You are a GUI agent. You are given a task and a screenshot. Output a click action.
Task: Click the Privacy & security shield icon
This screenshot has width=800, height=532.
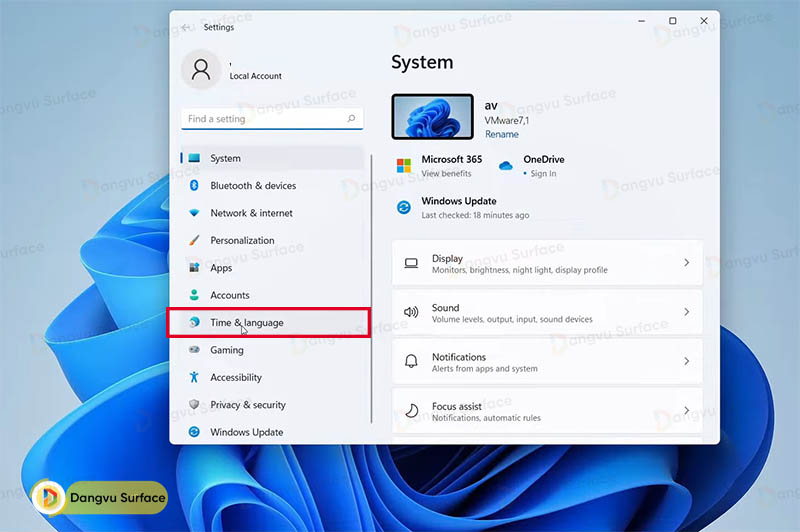(x=194, y=404)
